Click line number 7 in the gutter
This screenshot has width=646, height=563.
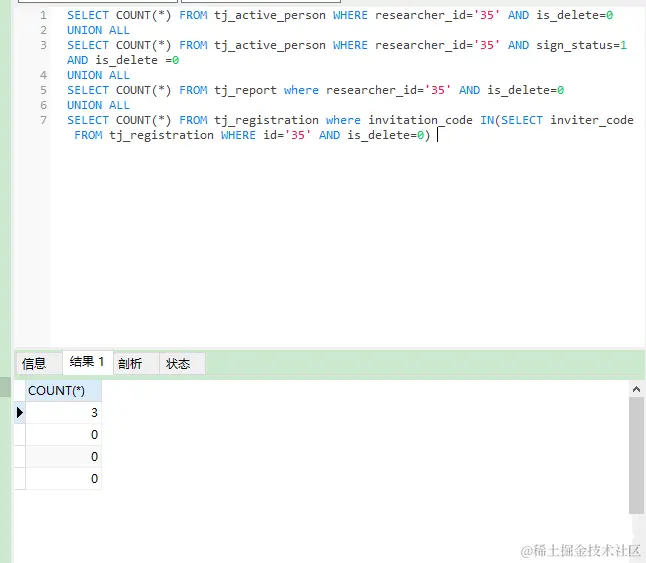tap(43, 120)
